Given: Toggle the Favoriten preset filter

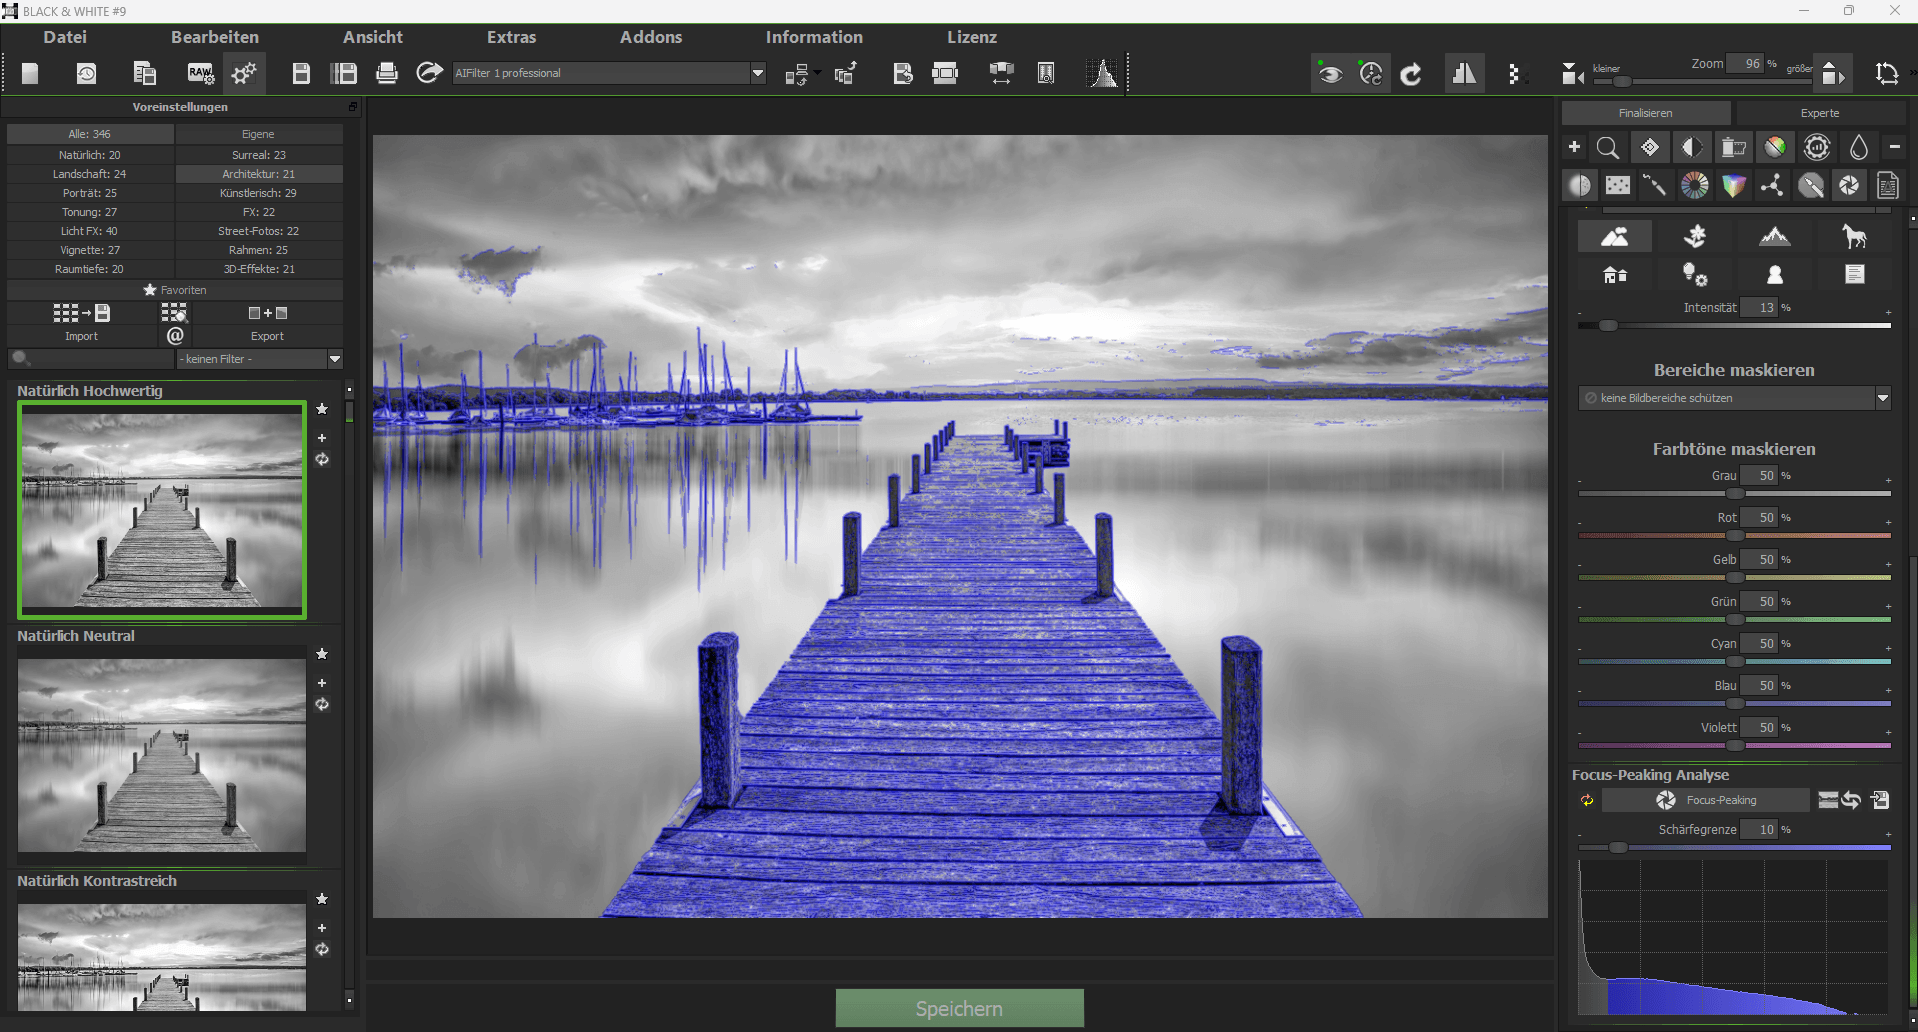Looking at the screenshot, I should 175,290.
